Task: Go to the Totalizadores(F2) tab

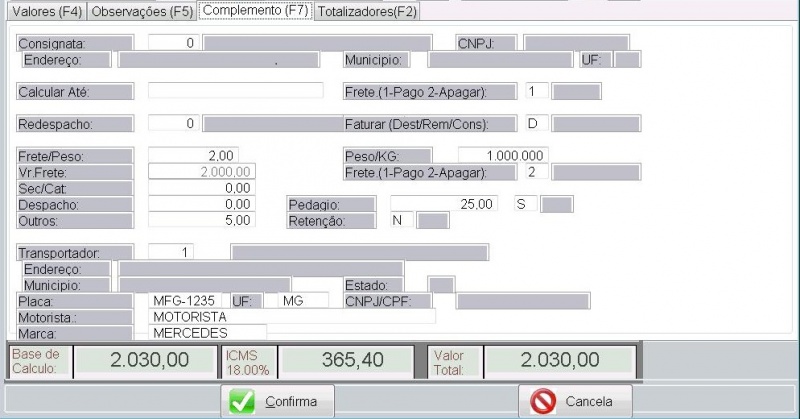Action: (x=367, y=12)
